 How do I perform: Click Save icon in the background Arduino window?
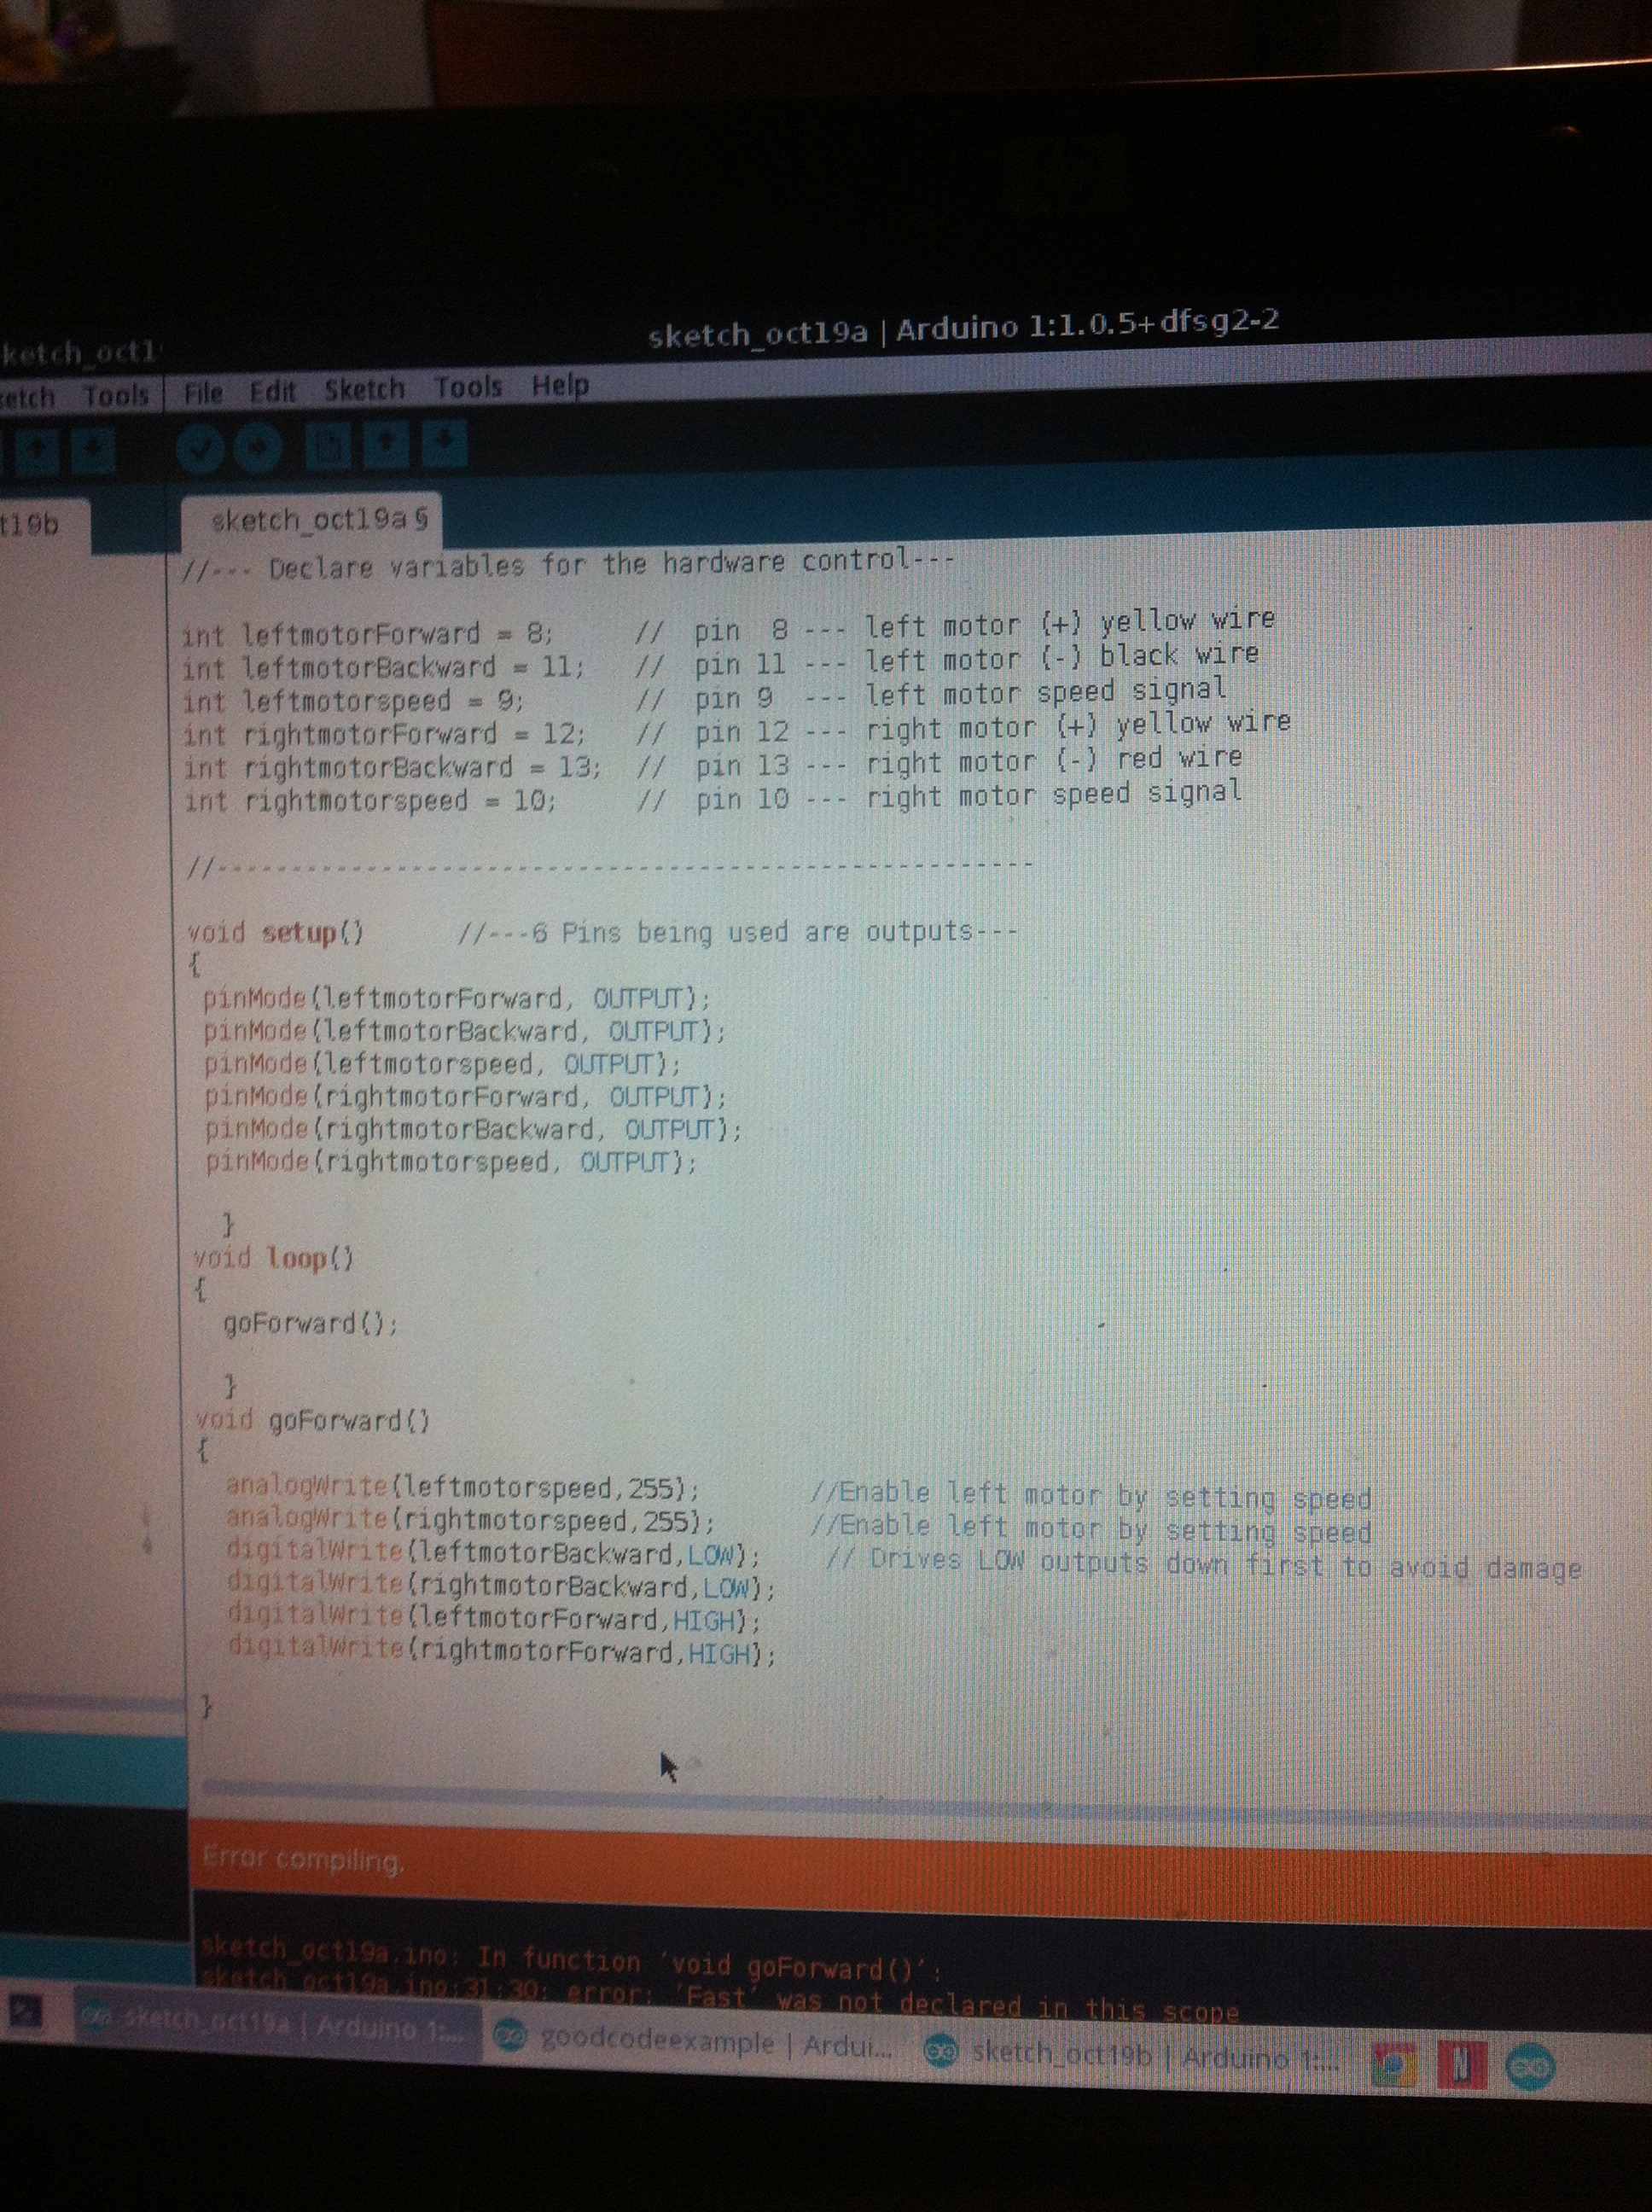point(93,451)
